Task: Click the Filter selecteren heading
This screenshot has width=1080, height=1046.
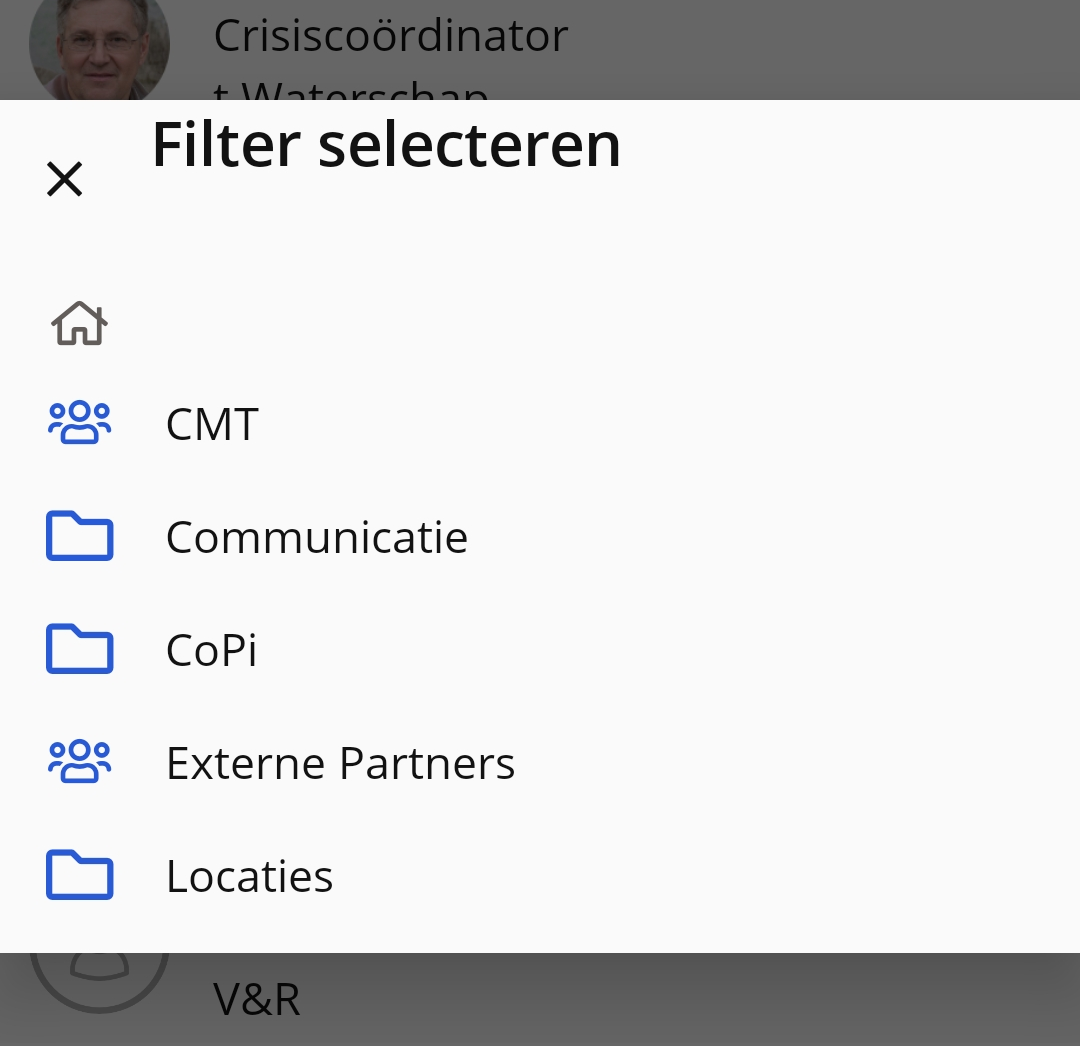Action: click(386, 145)
